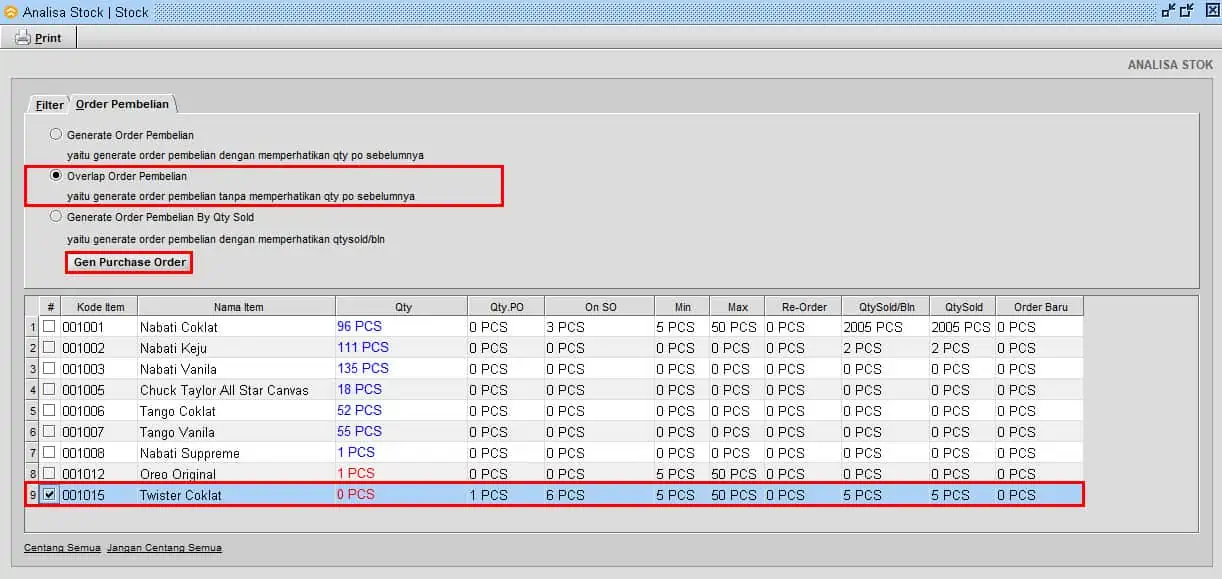The width and height of the screenshot is (1222, 579).
Task: Check the Tango Coklat row checkbox
Action: point(49,411)
